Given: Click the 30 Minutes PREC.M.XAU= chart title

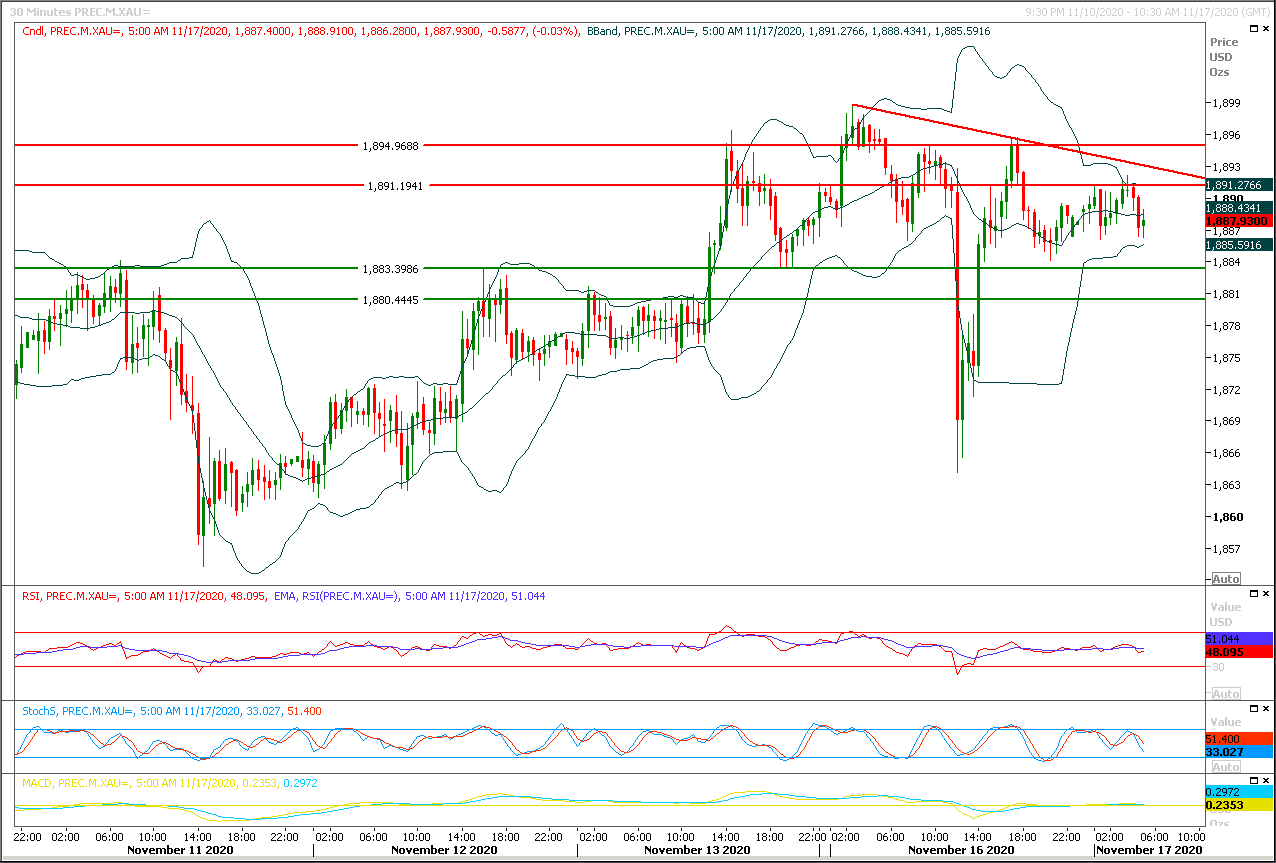Looking at the screenshot, I should click(80, 11).
